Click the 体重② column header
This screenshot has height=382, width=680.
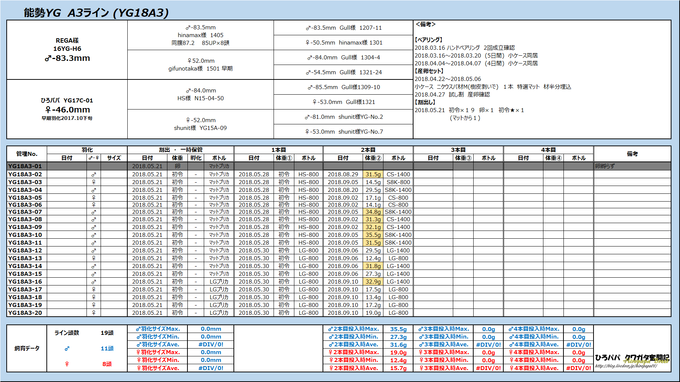[x=373, y=158]
